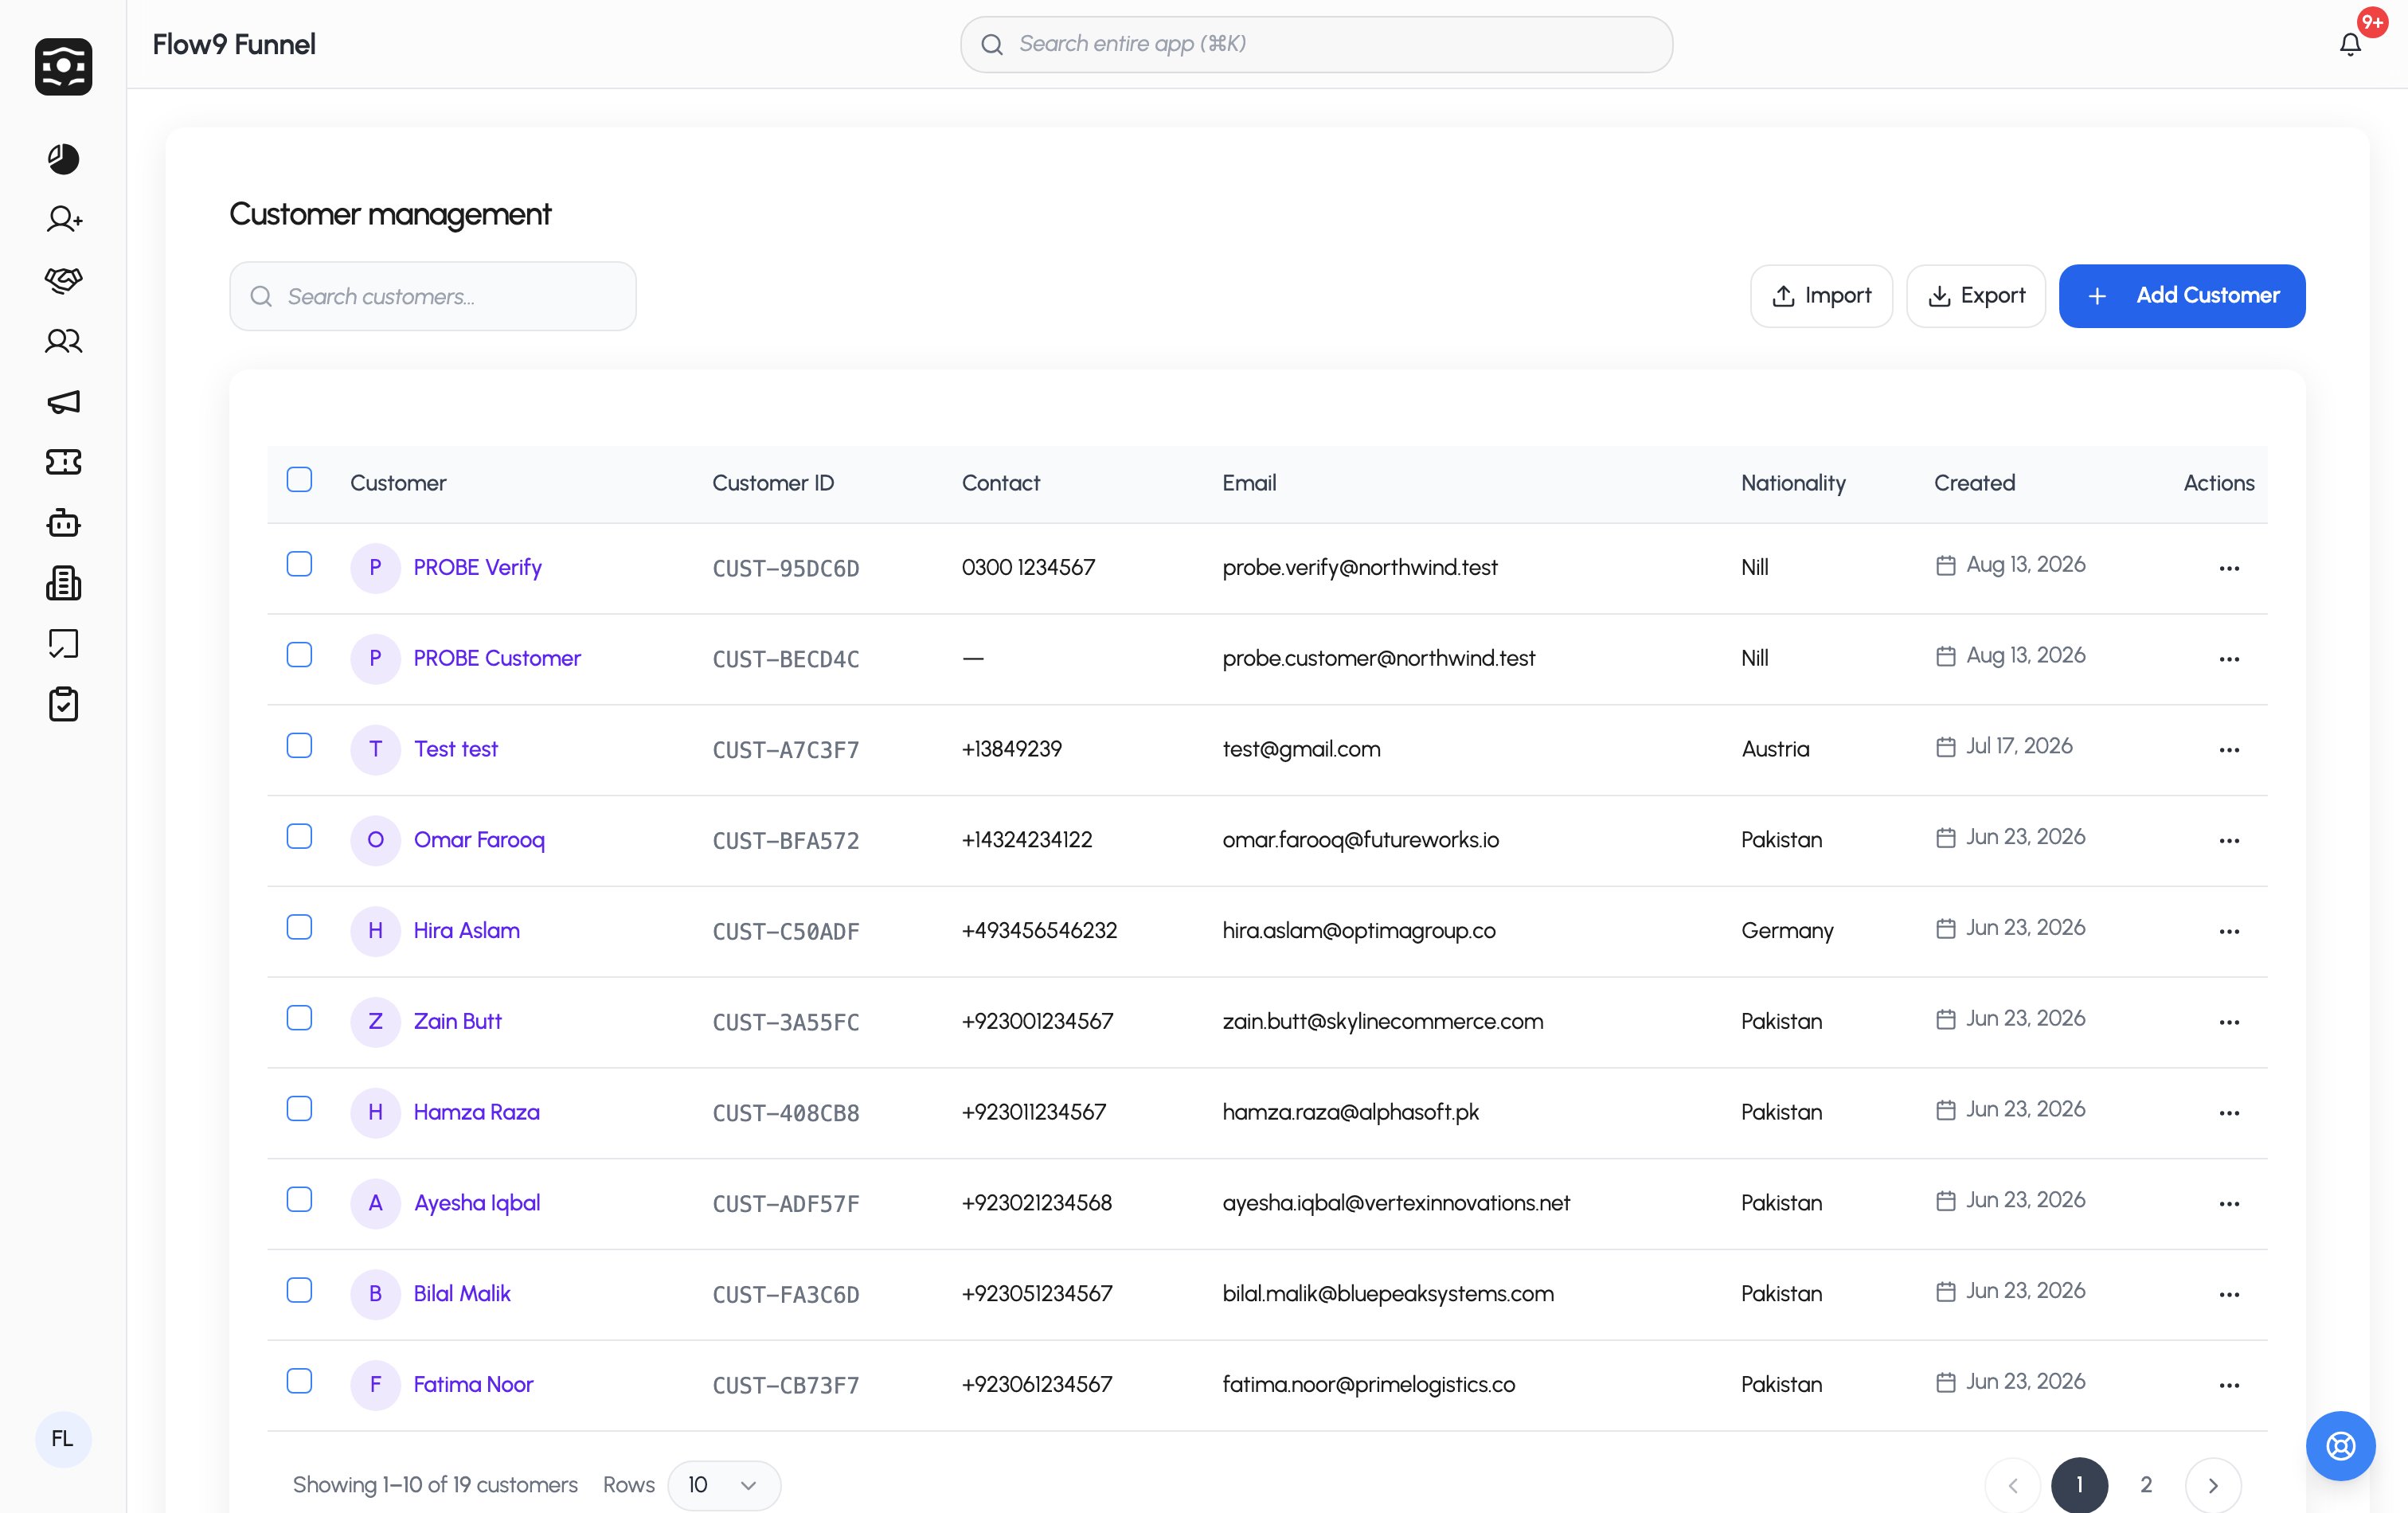Check the Bilal Malik row checkbox
Viewport: 2408px width, 1513px height.
[x=299, y=1291]
